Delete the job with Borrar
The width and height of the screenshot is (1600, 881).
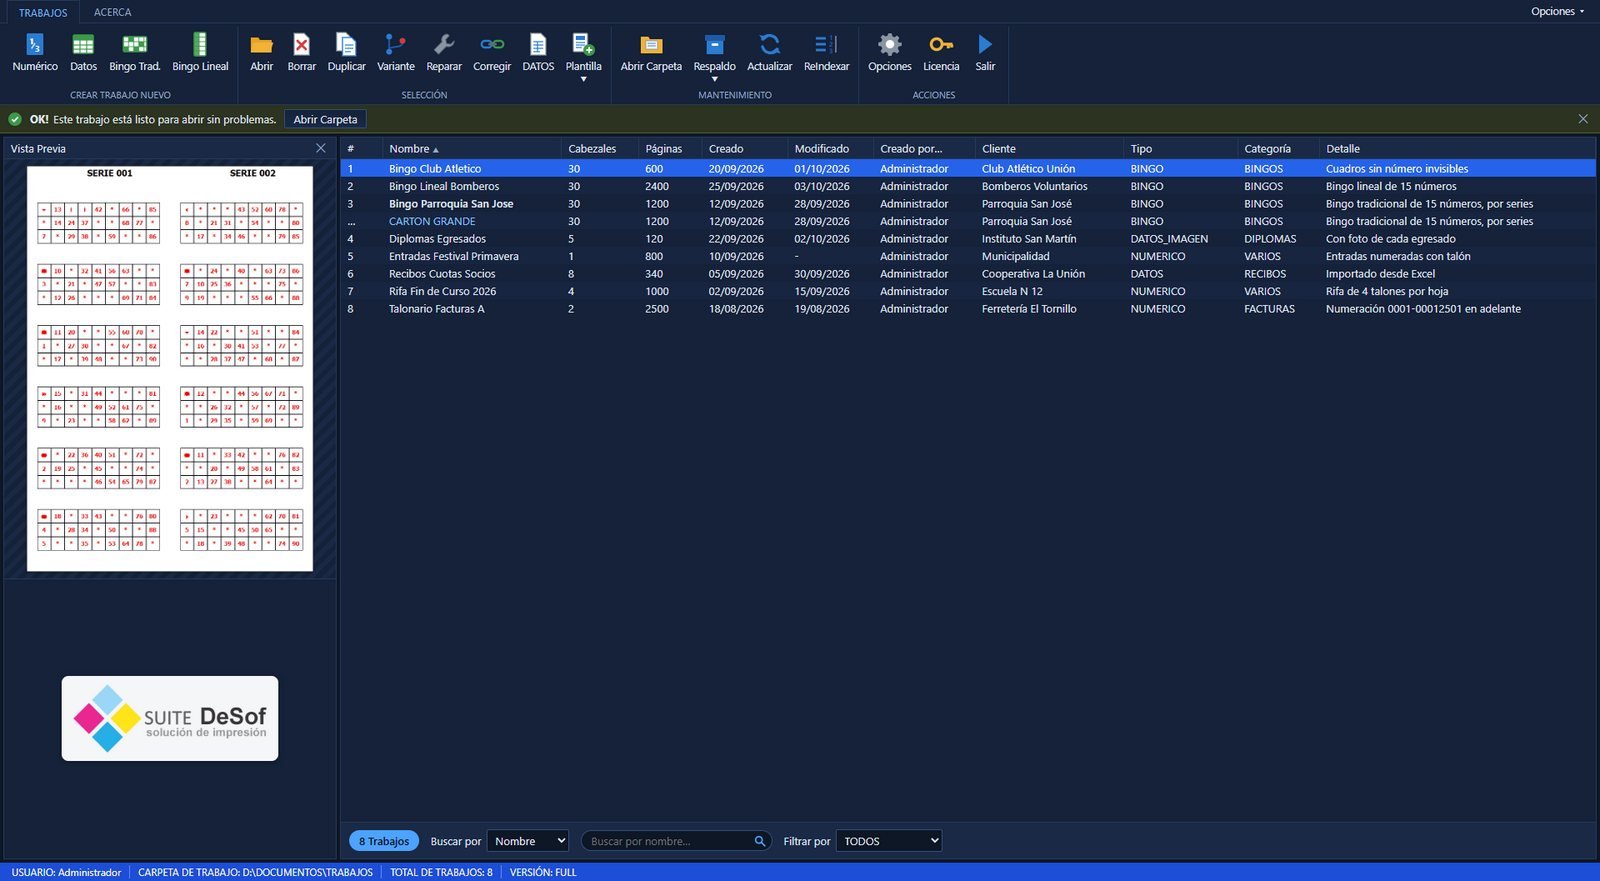(x=301, y=52)
